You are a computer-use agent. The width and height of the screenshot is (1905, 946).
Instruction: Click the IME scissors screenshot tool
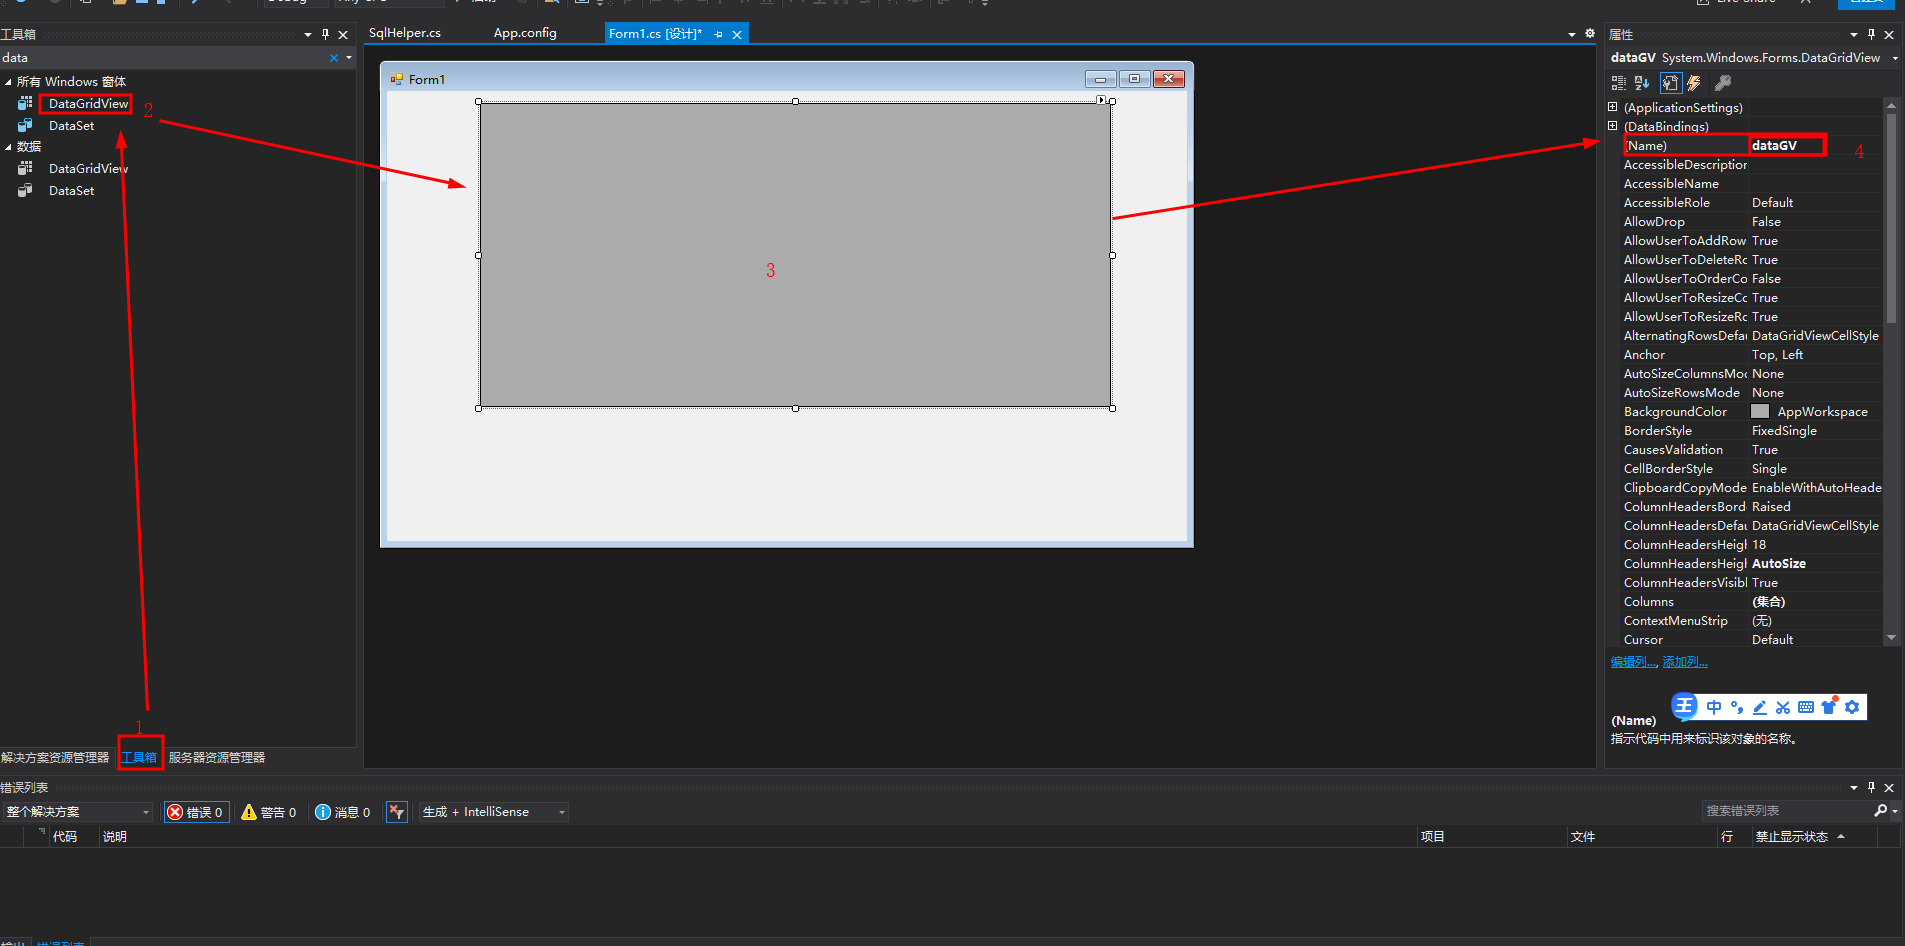pos(1783,707)
